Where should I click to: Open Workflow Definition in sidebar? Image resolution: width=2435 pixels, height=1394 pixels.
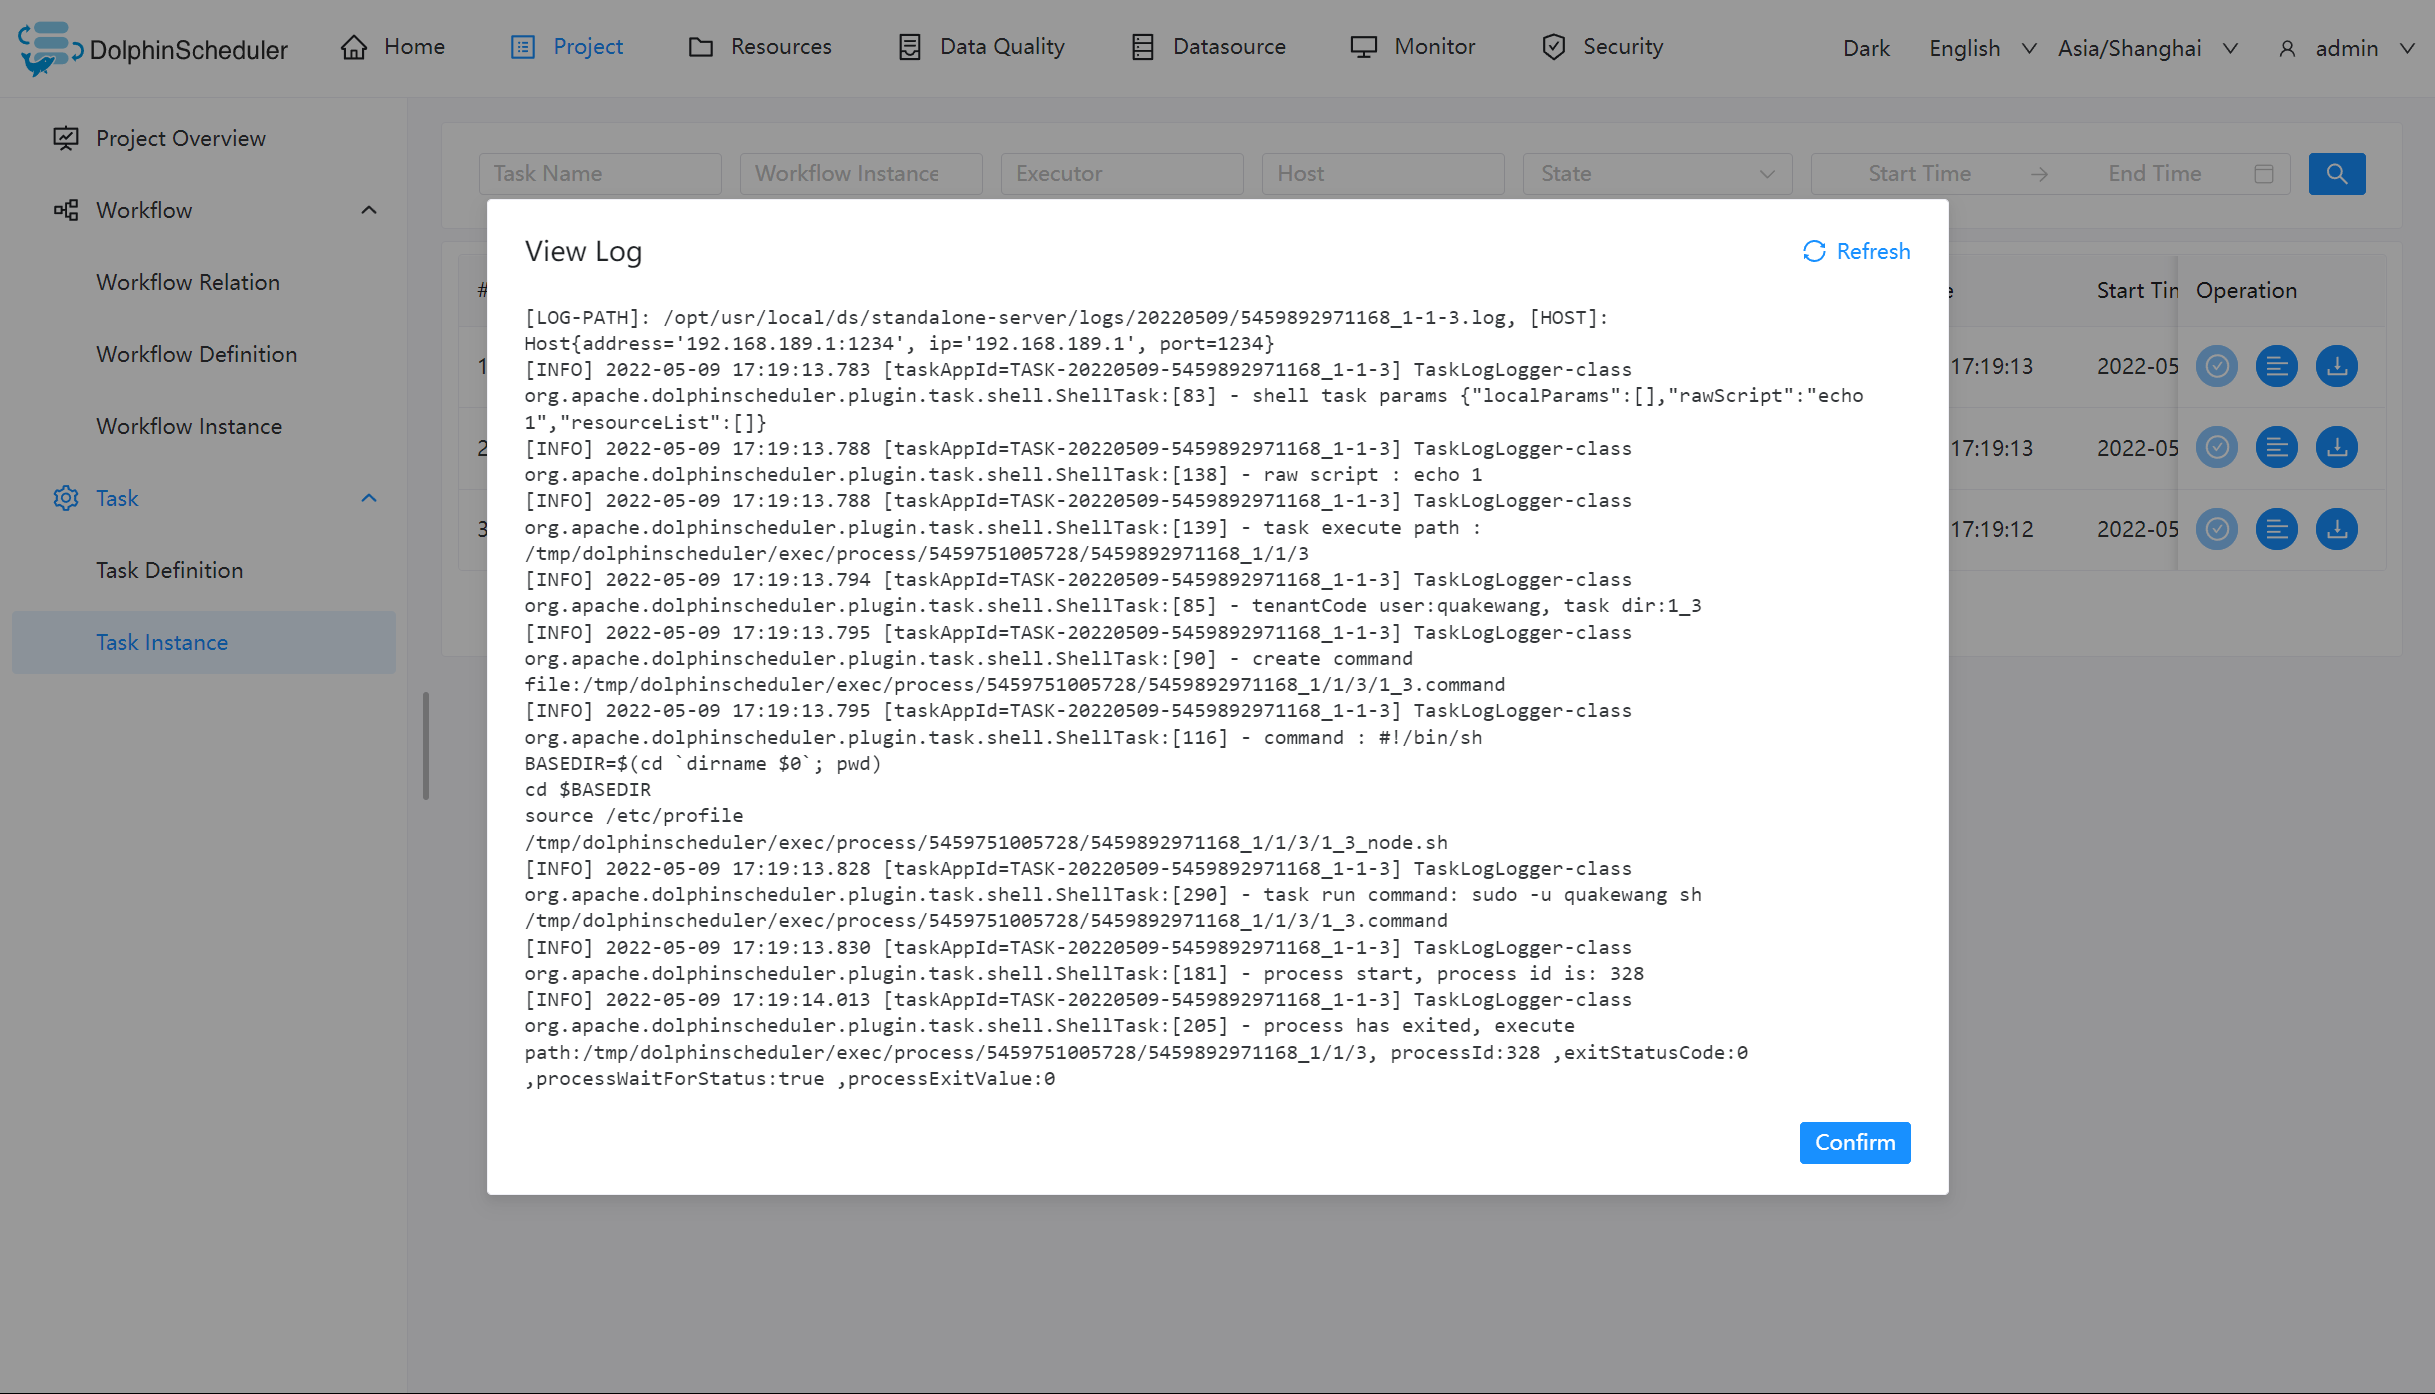click(196, 354)
